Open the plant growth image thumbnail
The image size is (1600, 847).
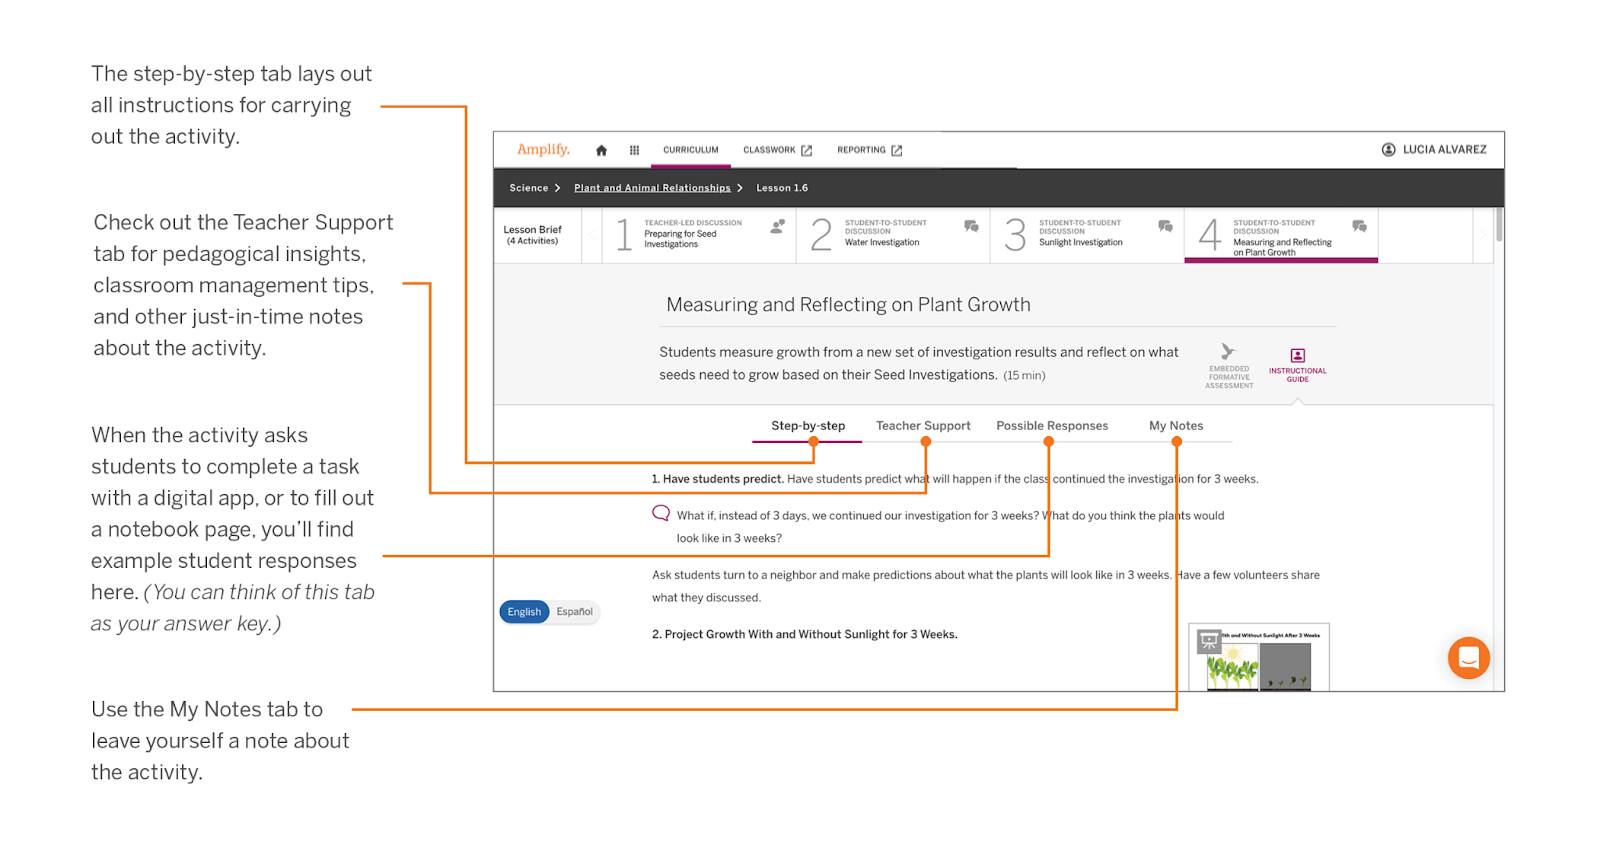pyautogui.click(x=1259, y=659)
